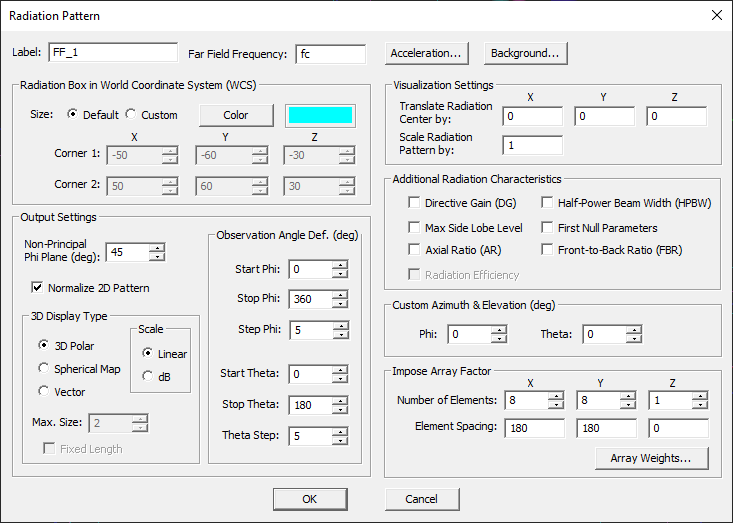The height and width of the screenshot is (523, 733).
Task: Click the Far Field Frequency field
Action: tap(330, 53)
